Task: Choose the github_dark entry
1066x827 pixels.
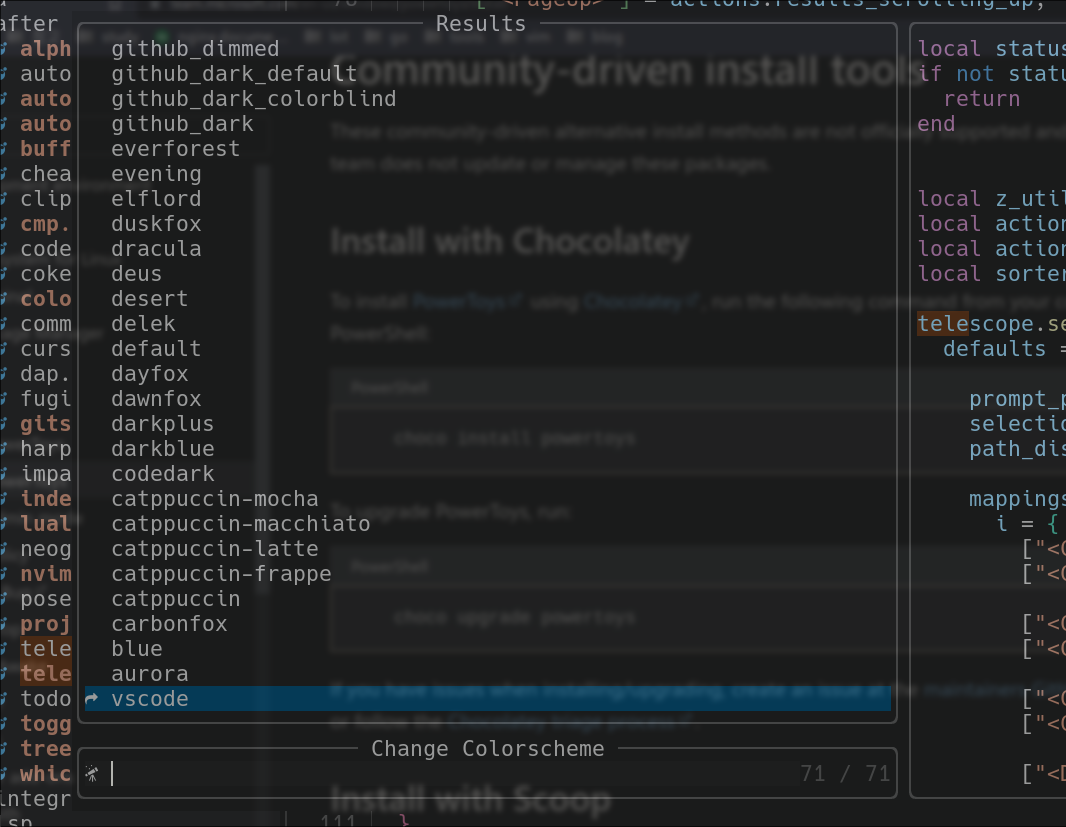Action: click(x=182, y=124)
